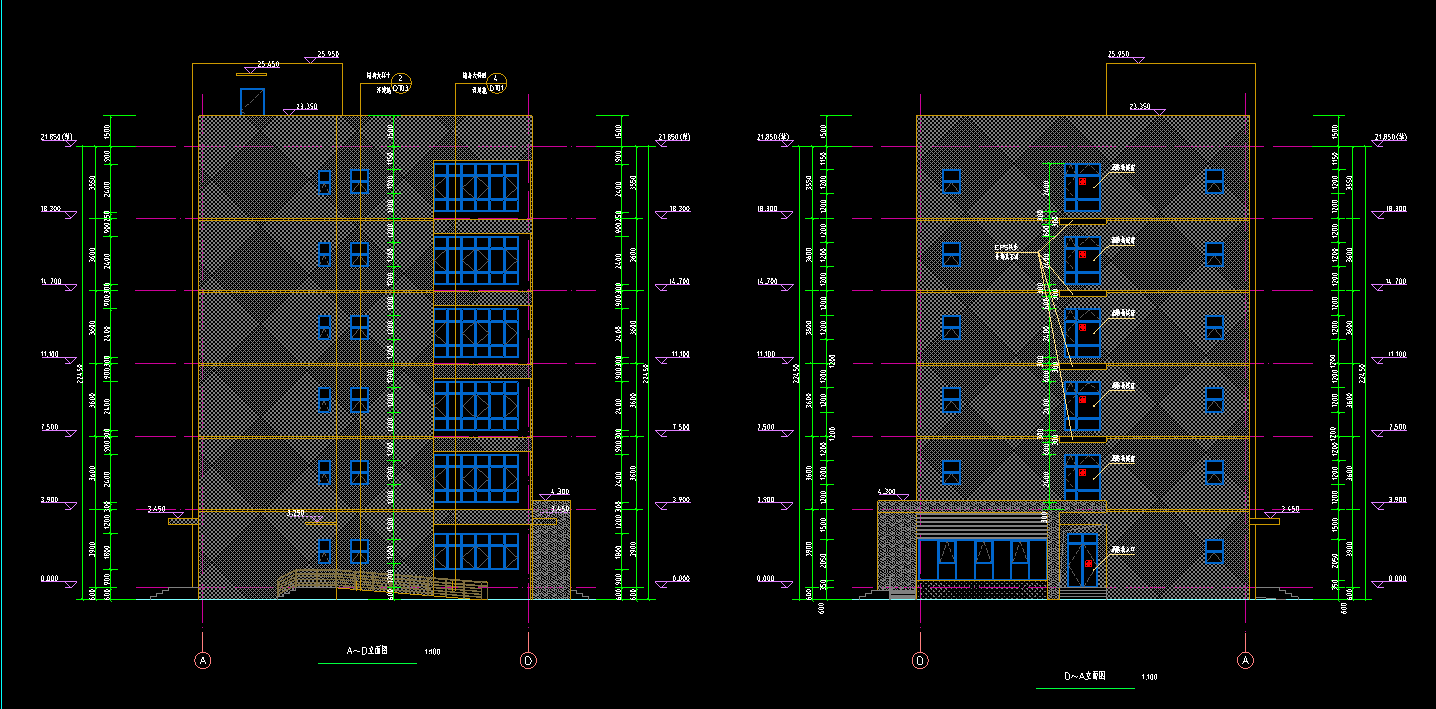The width and height of the screenshot is (1436, 709).
Task: Select the 23.350 level label on right elevation
Action: point(1139,106)
